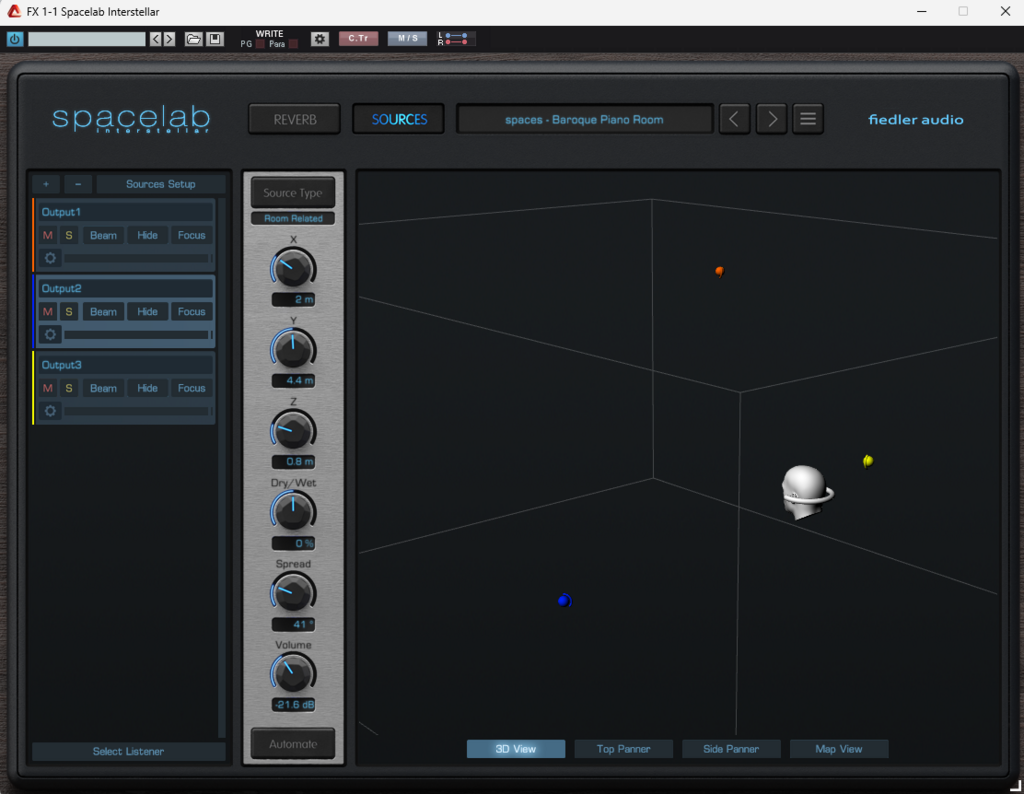Mute Output2 source
This screenshot has width=1024, height=794.
[x=48, y=311]
